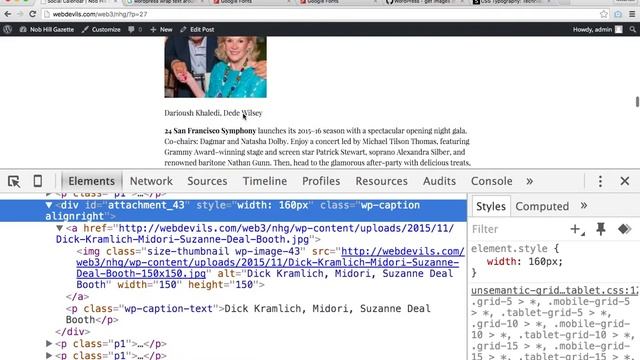
Task: Click the woman photo thumbnail
Action: point(216,67)
